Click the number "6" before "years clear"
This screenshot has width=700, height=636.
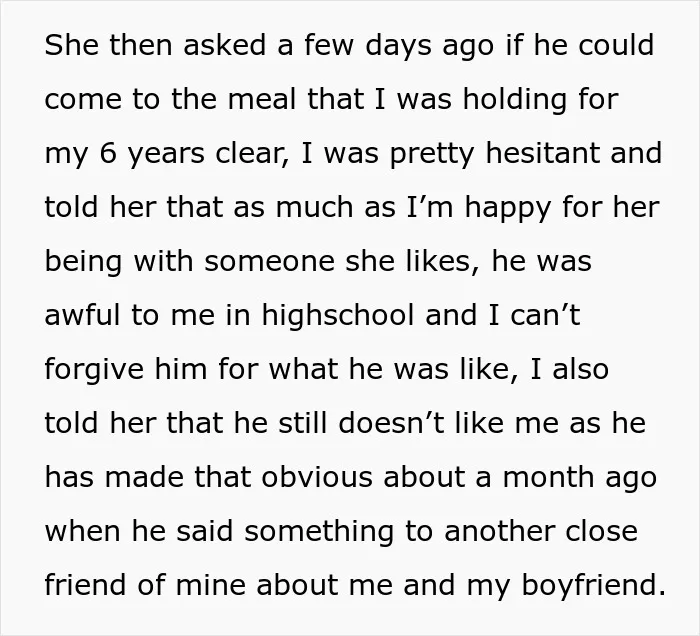(108, 153)
